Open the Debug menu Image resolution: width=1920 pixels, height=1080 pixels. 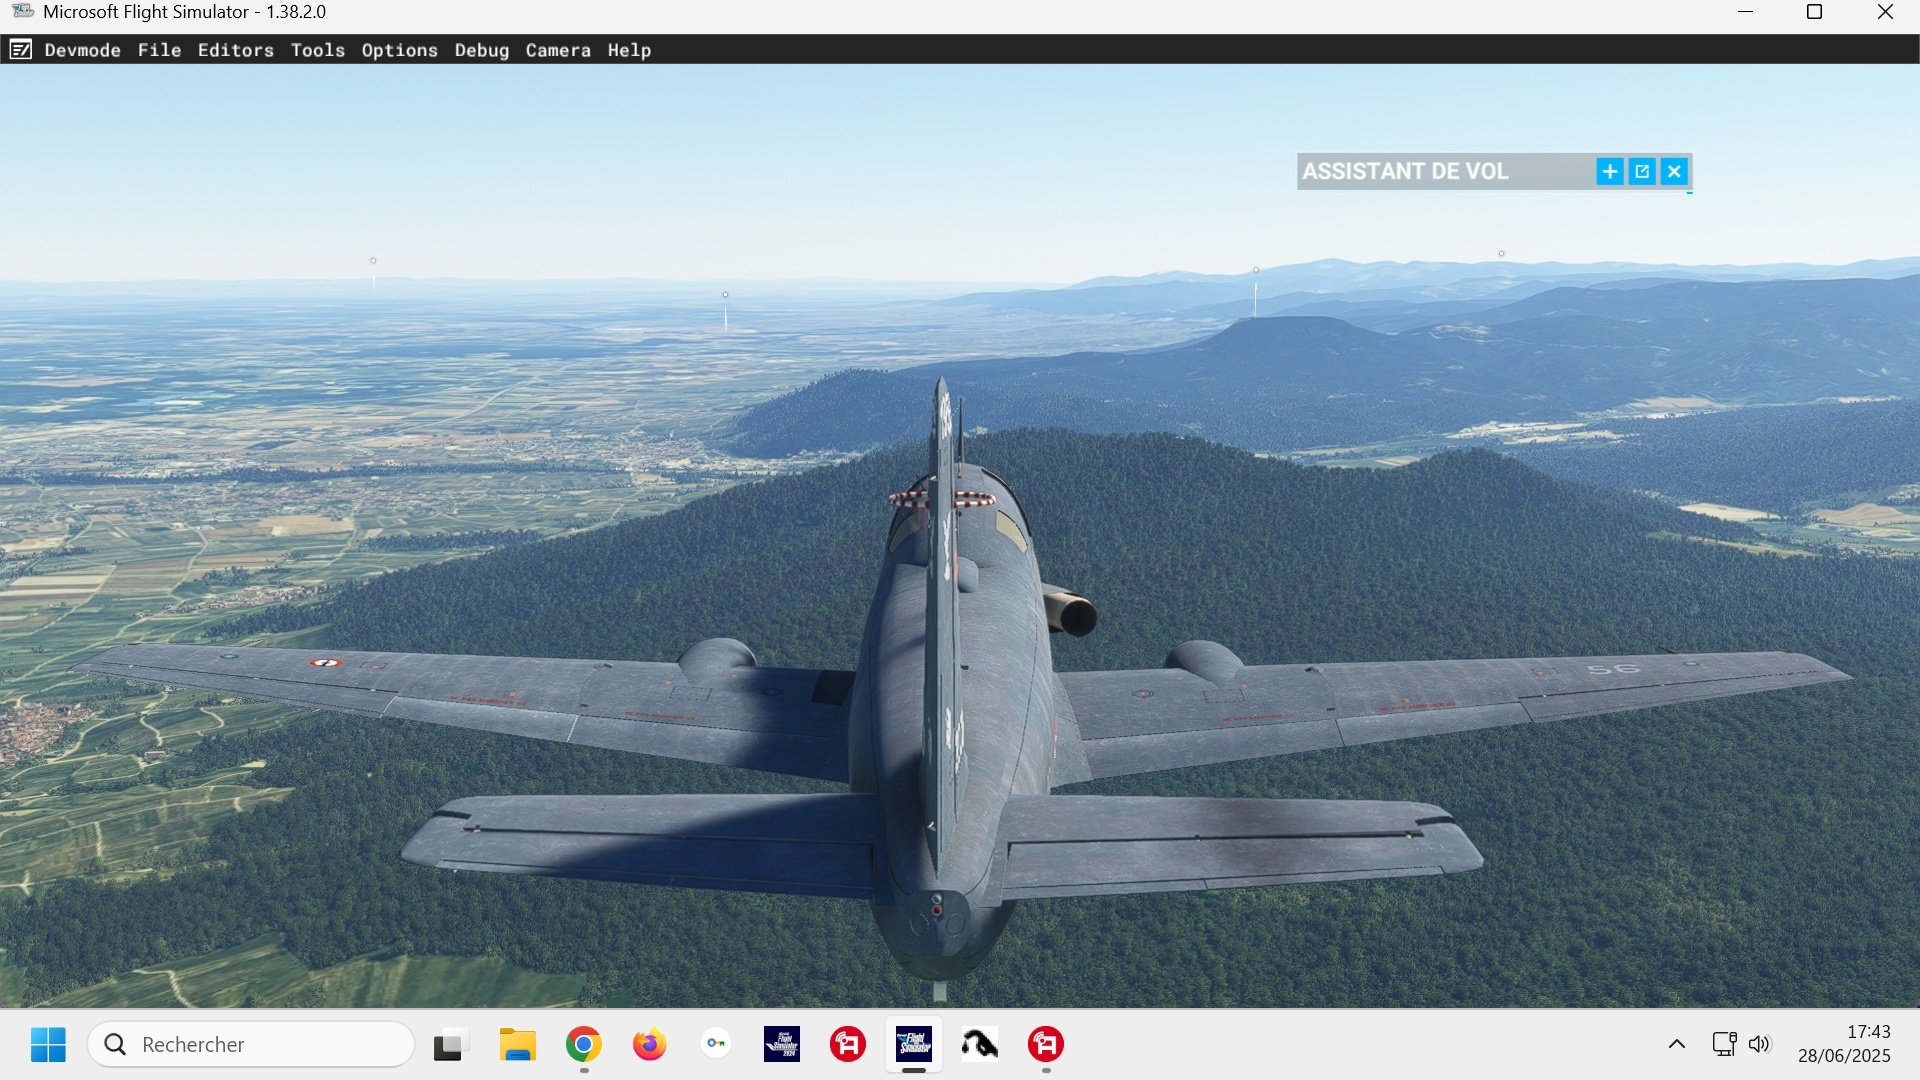click(481, 50)
